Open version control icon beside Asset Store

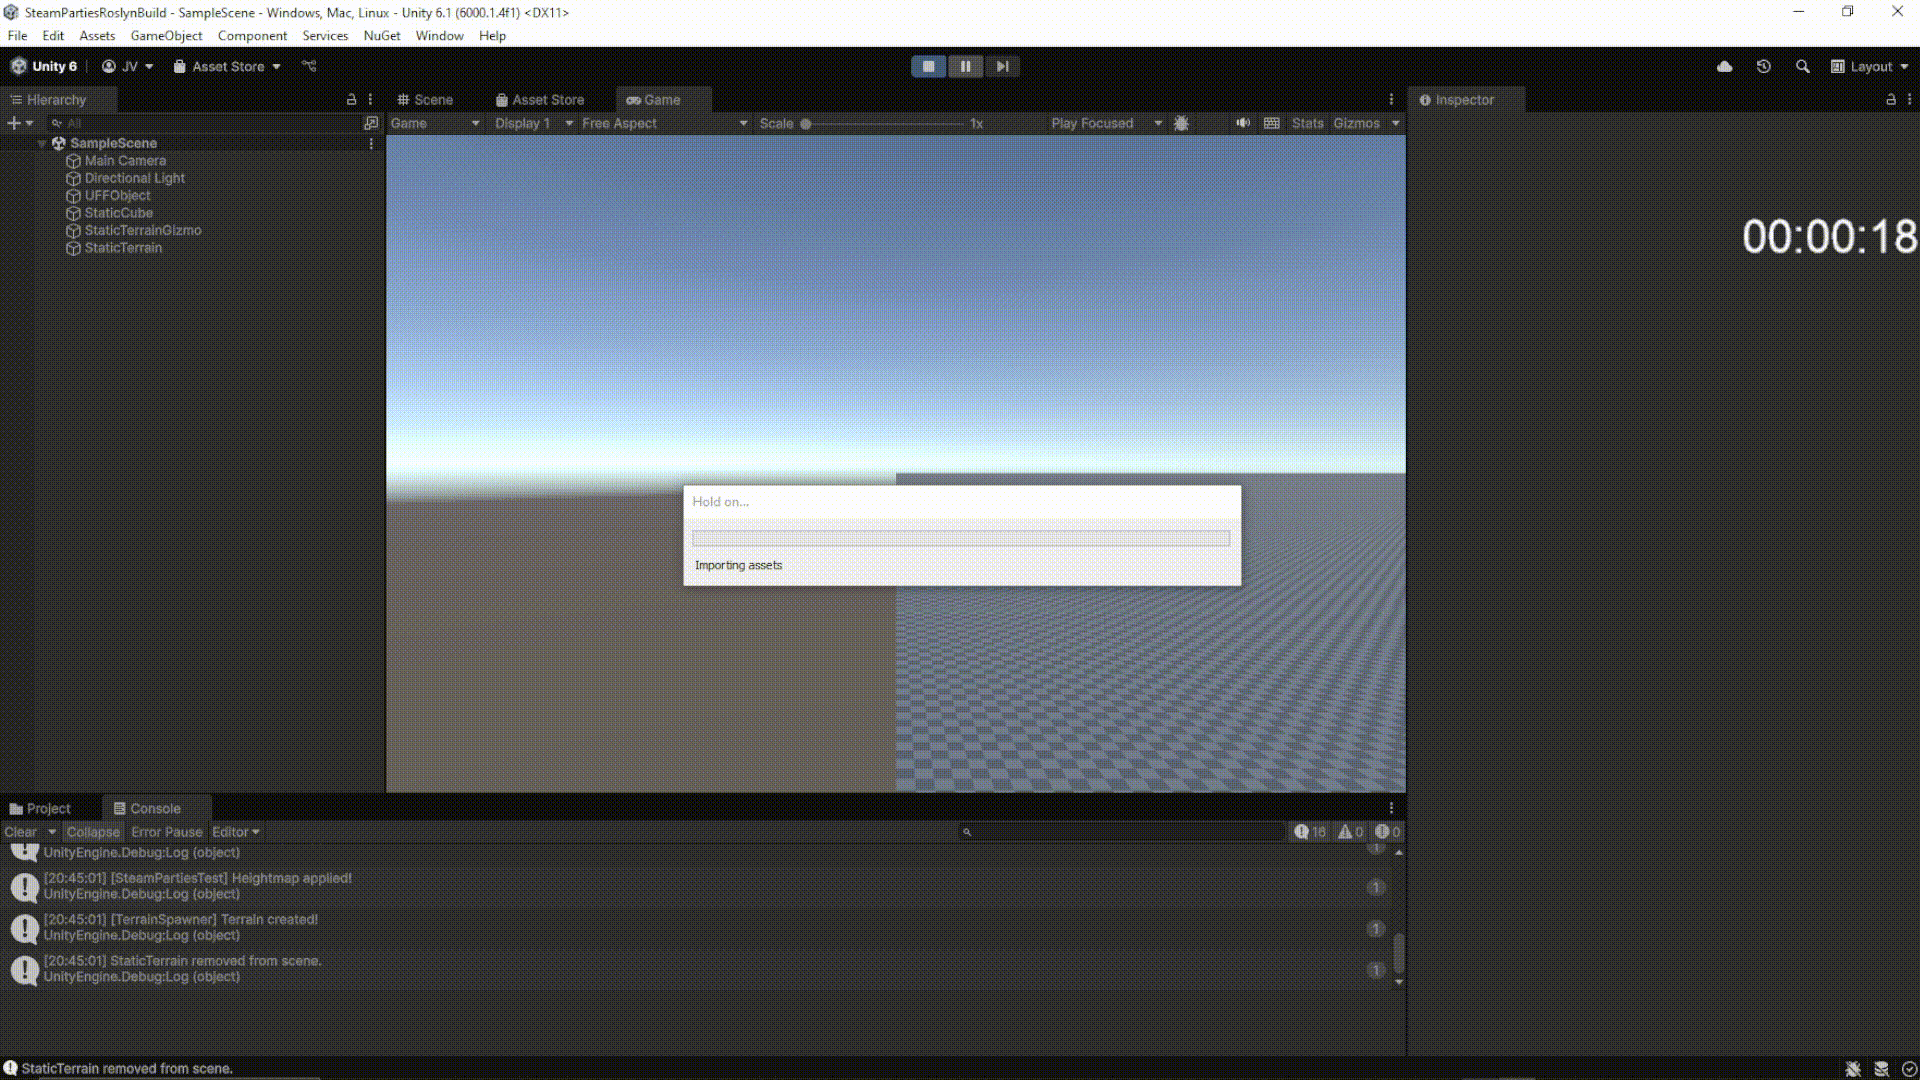309,66
